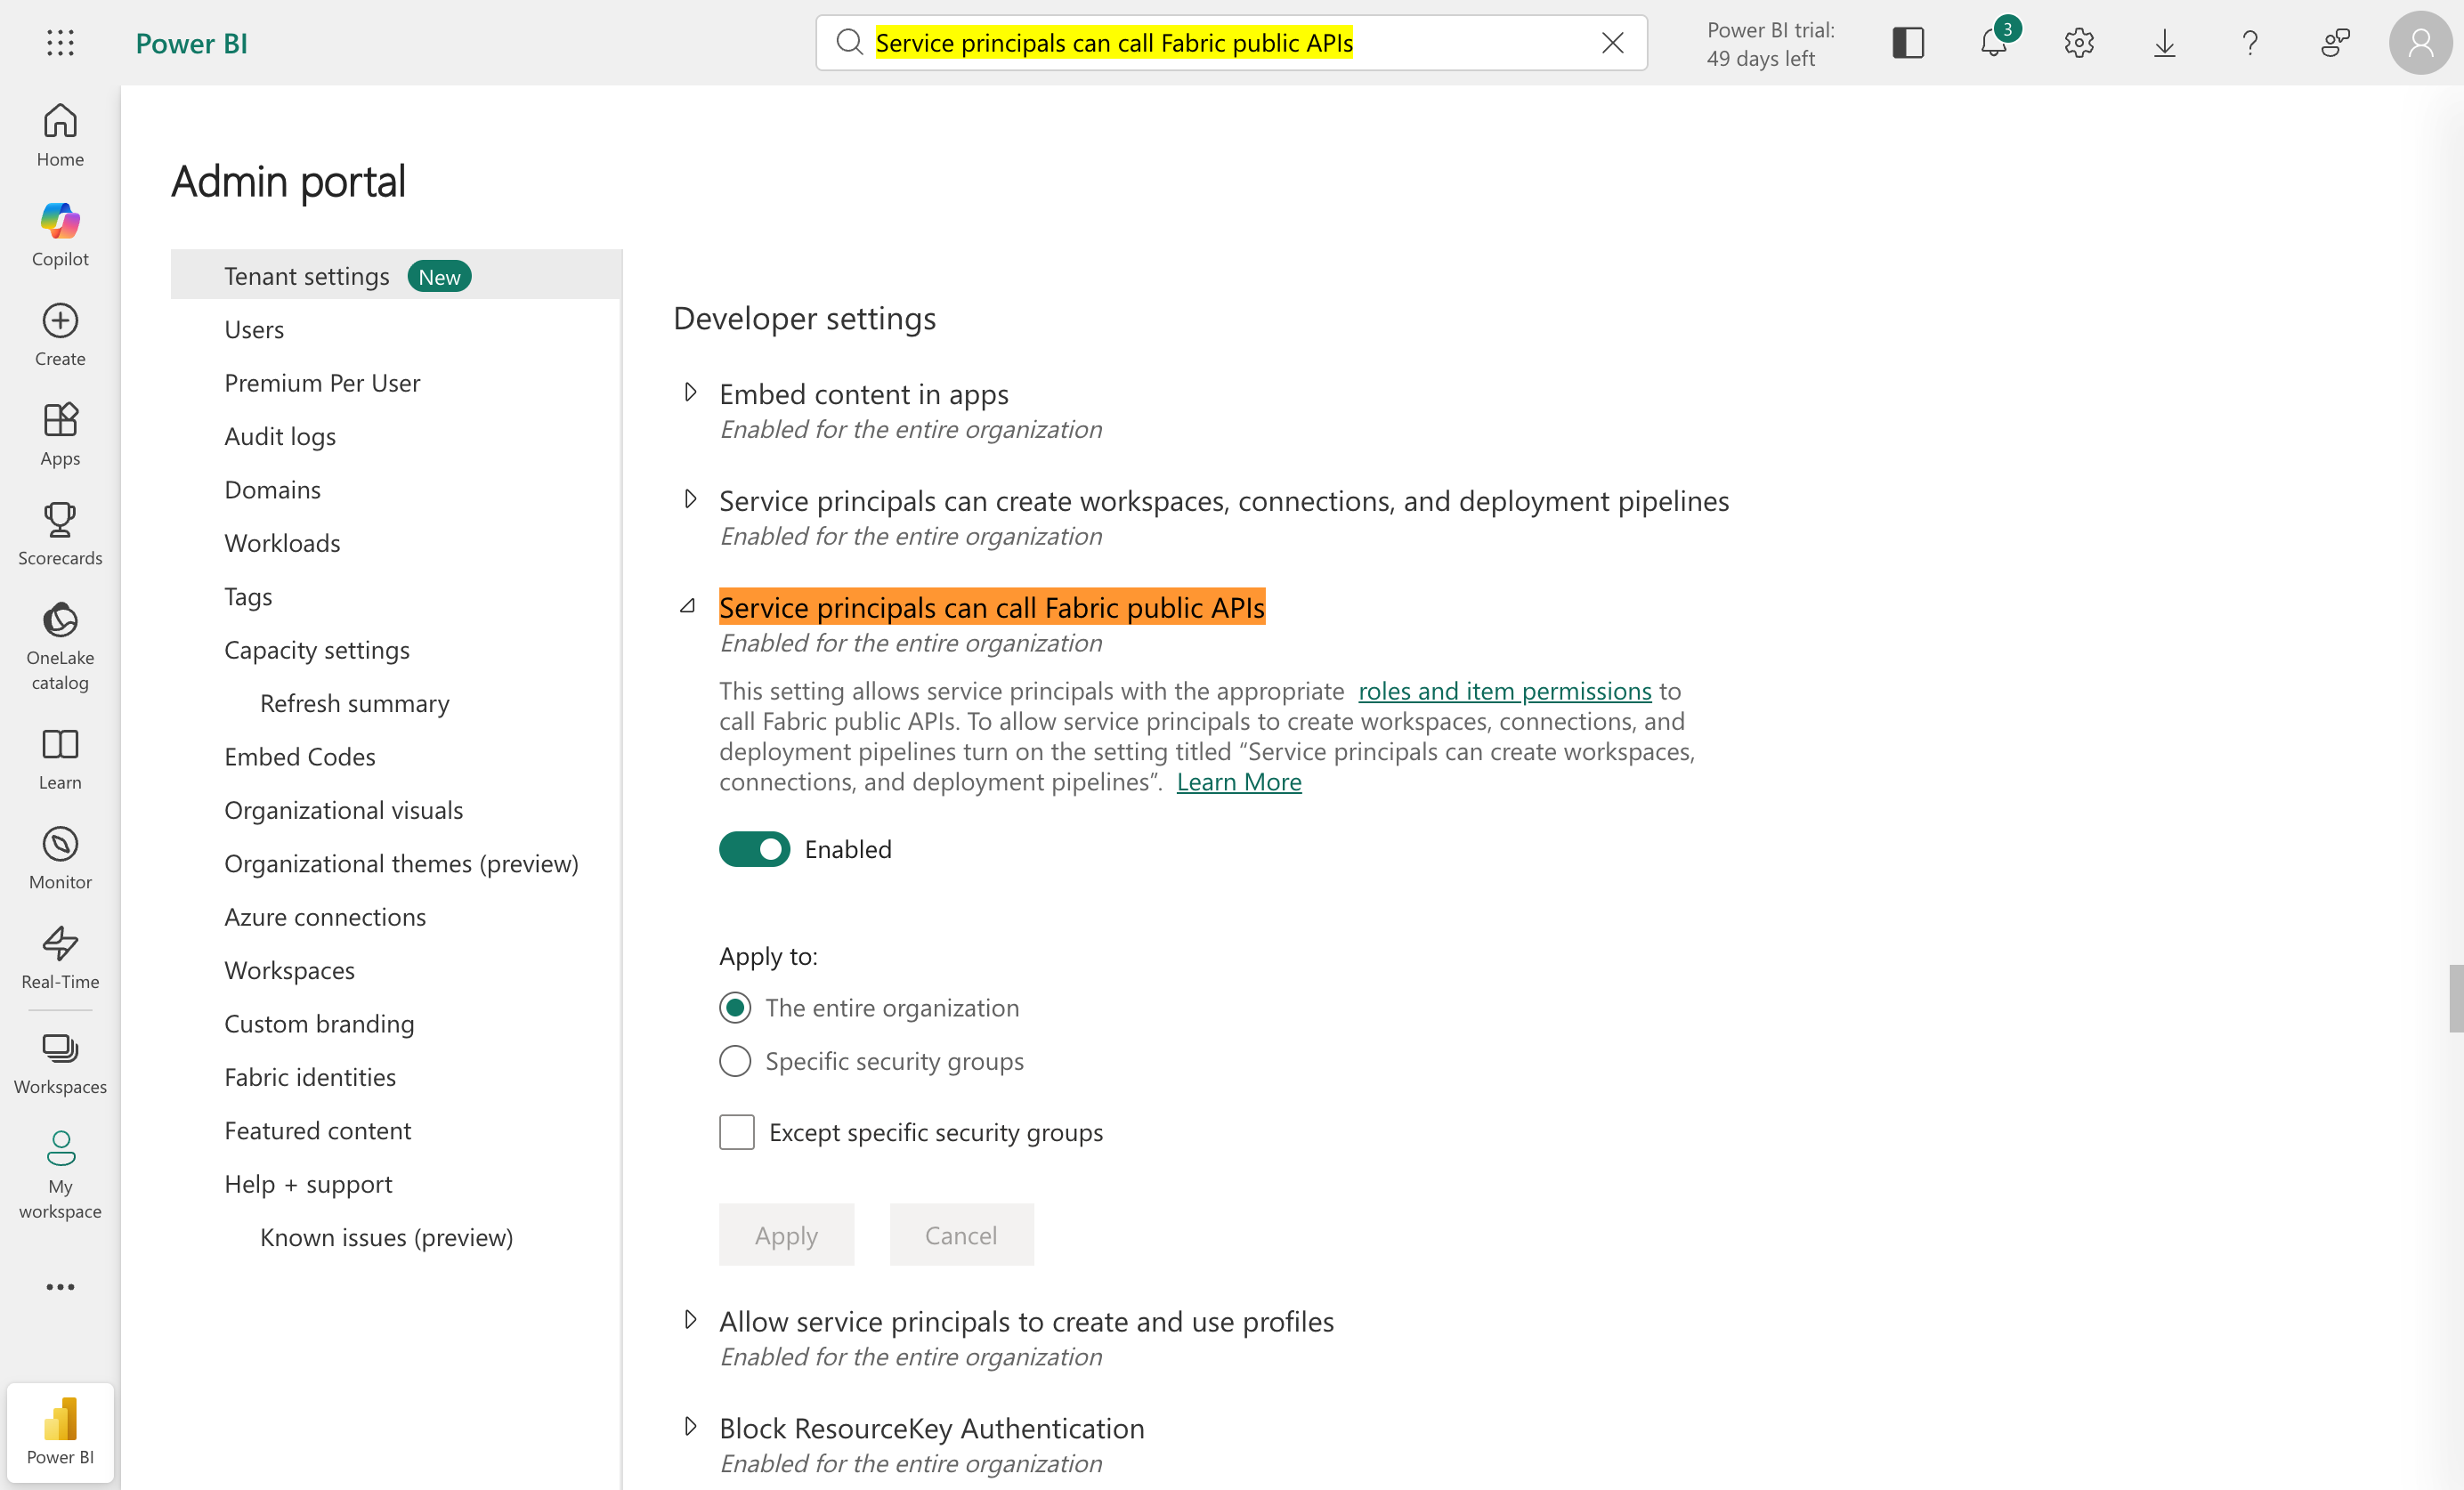Open Capacity settings menu item
This screenshot has height=1490, width=2464.
coord(317,650)
